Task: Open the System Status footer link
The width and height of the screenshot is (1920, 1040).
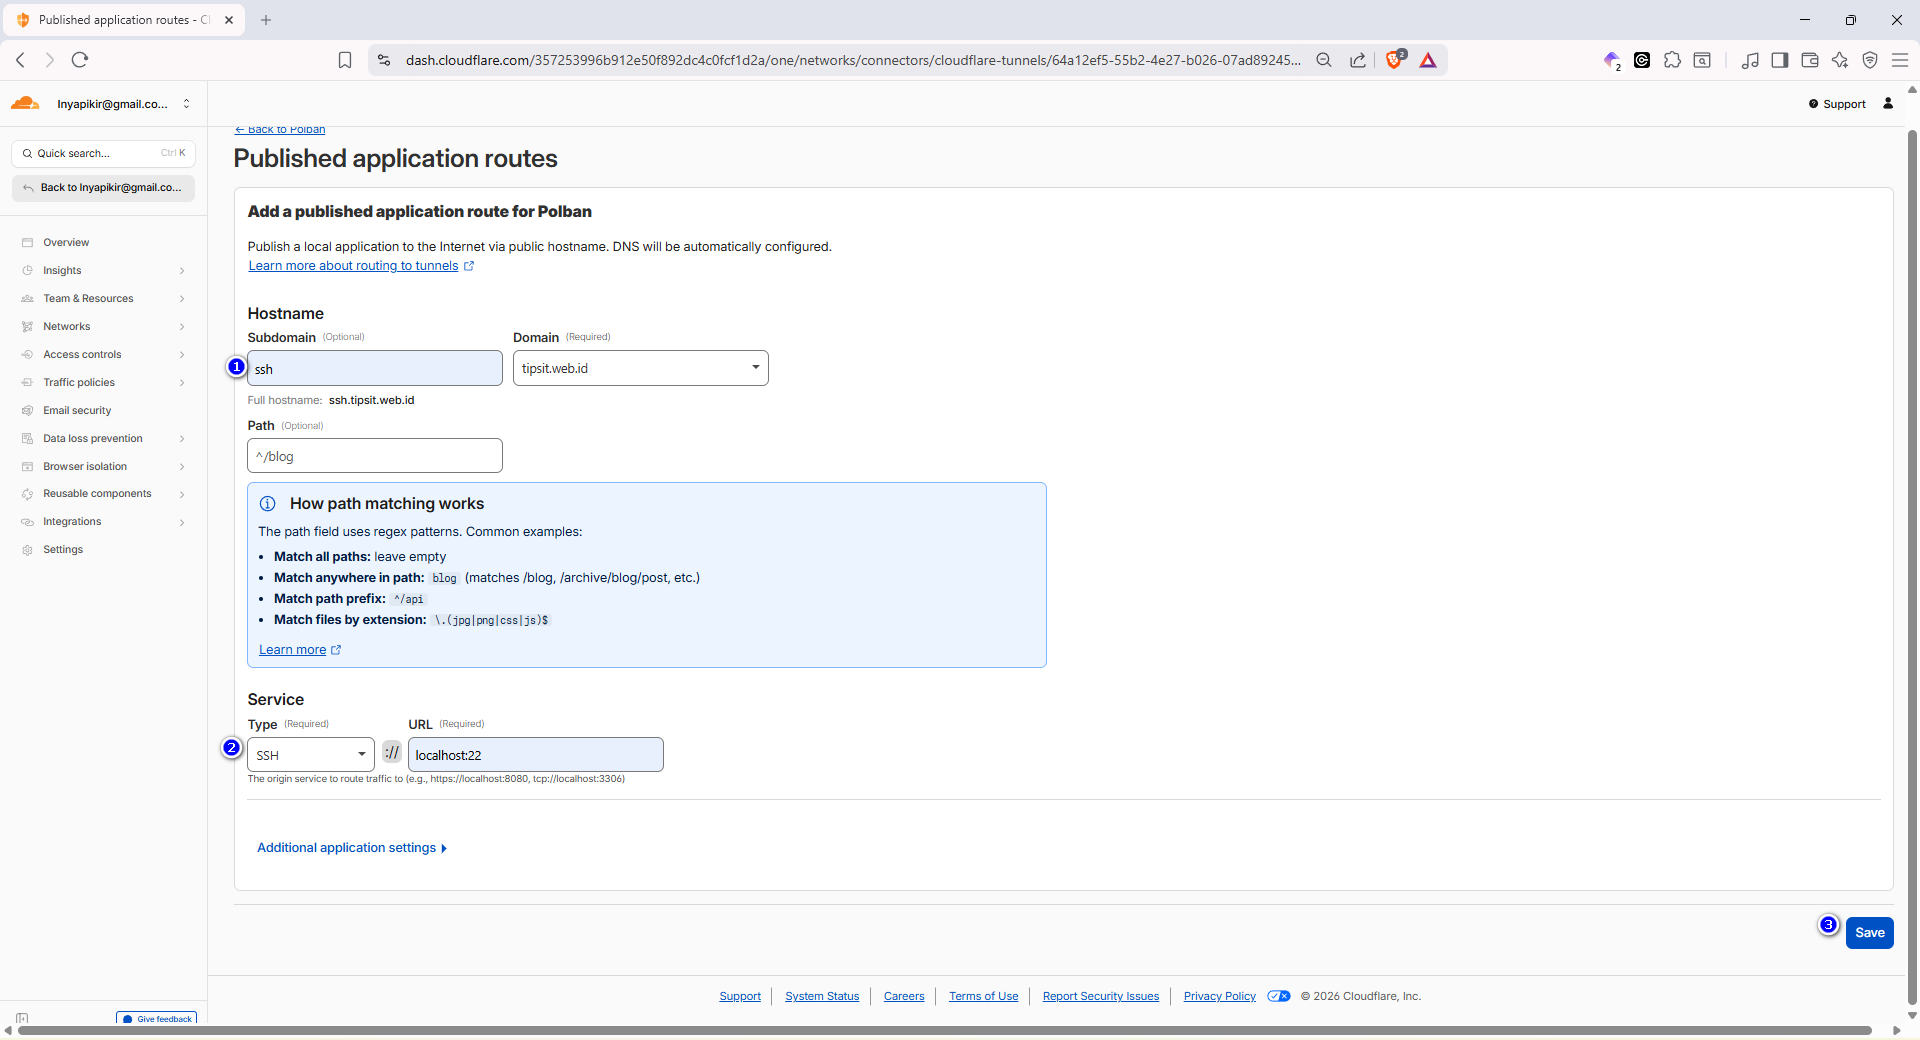Action: pyautogui.click(x=822, y=997)
